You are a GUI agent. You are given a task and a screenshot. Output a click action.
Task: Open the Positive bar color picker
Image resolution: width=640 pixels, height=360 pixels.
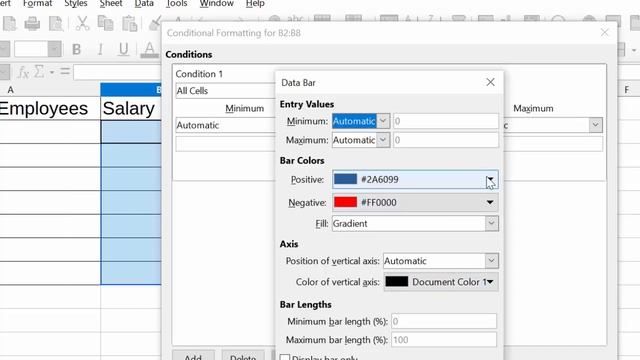[415, 180]
